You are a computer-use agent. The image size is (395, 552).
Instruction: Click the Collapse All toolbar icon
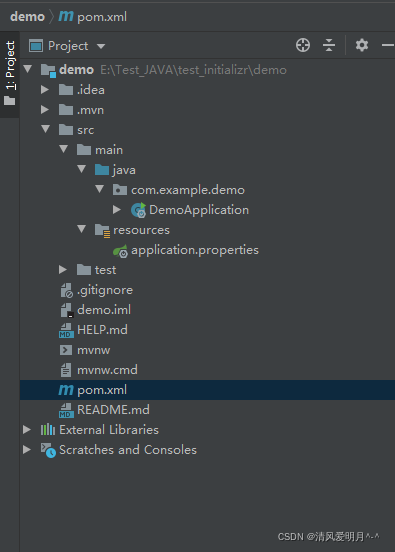(329, 45)
